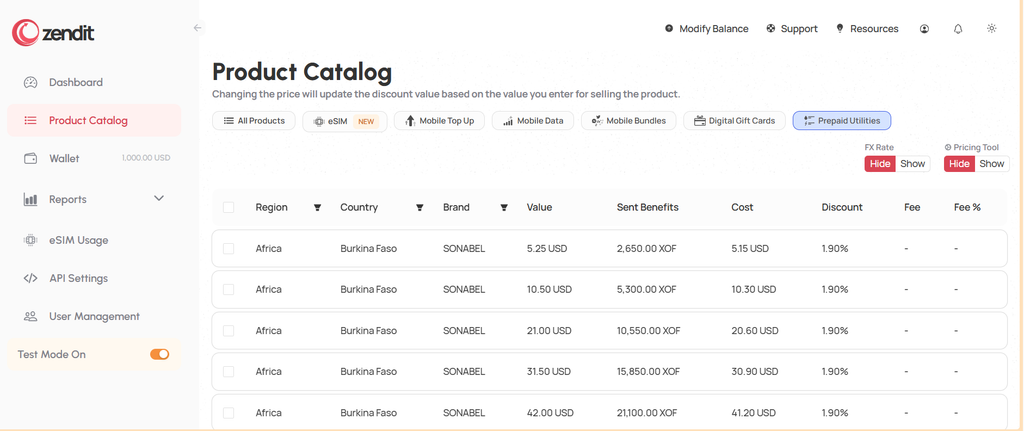This screenshot has height=431, width=1024.
Task: Select the Mobile Bundles tab
Action: pos(628,121)
